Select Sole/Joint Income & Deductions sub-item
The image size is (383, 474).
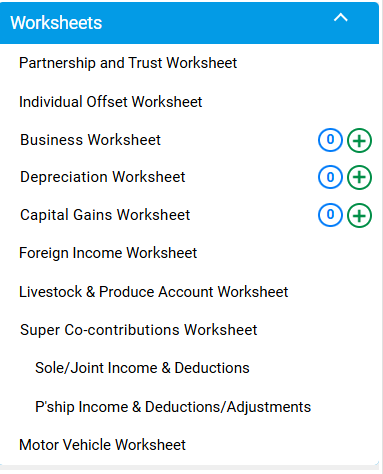[x=142, y=368]
